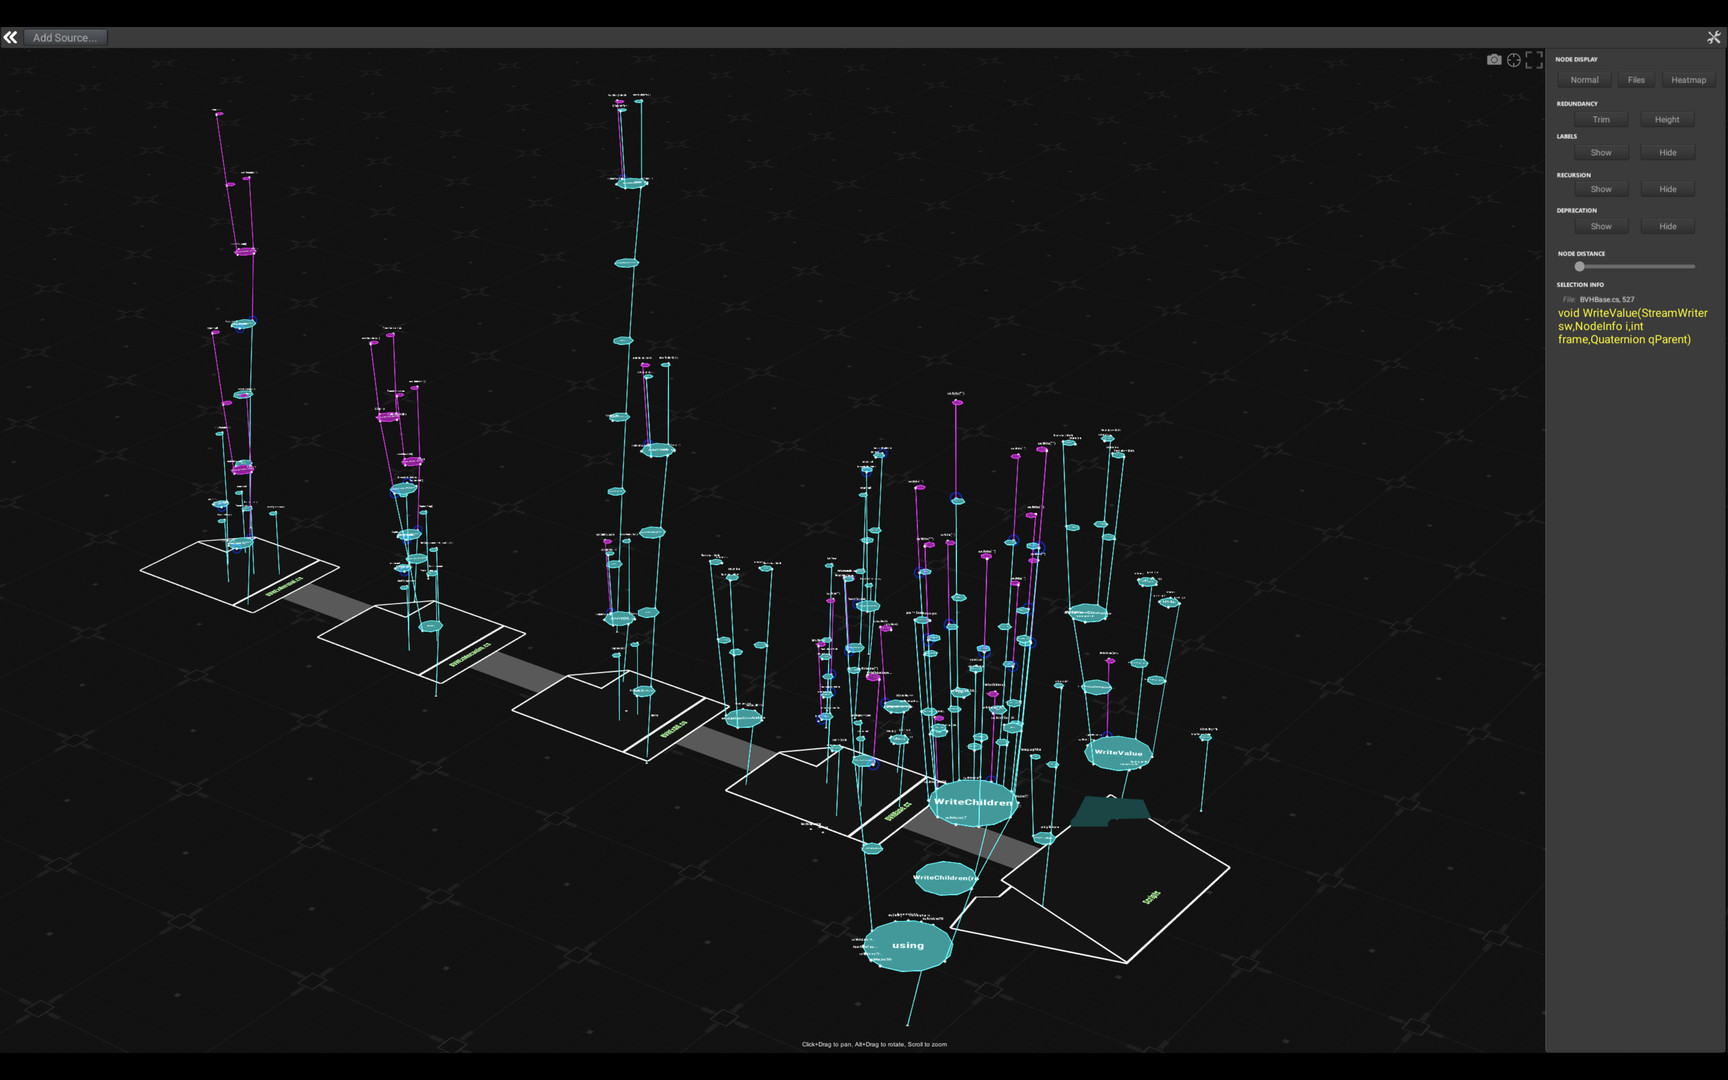Select the using node
Image resolution: width=1728 pixels, height=1080 pixels.
pyautogui.click(x=908, y=946)
